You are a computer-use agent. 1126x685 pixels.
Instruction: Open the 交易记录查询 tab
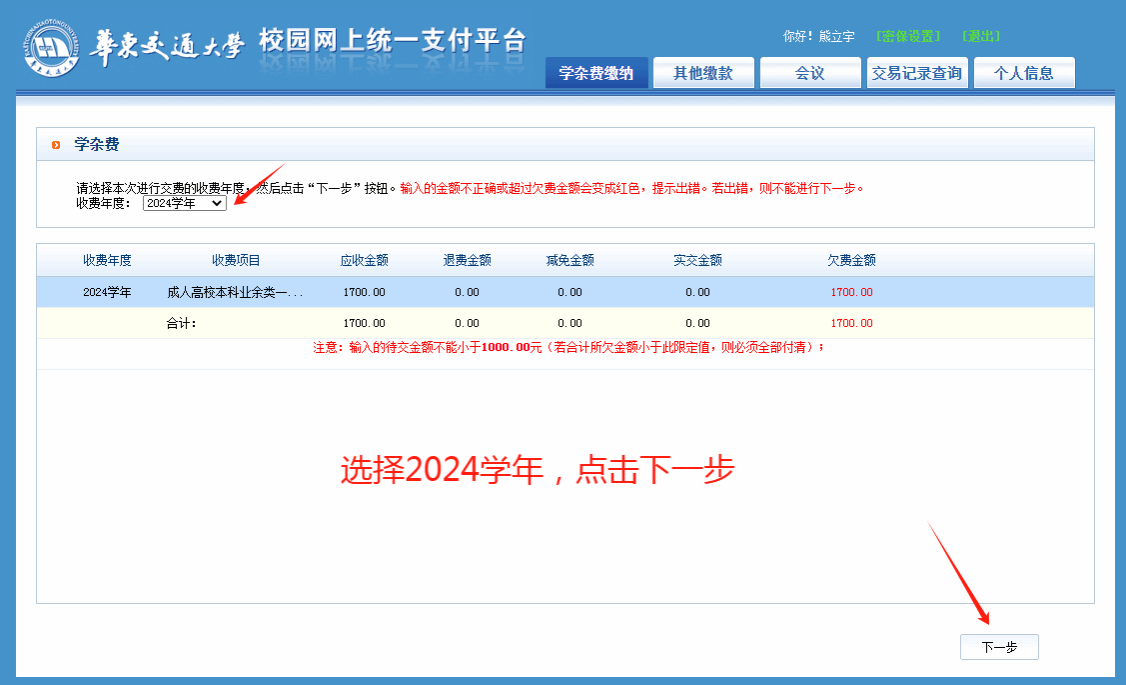click(916, 73)
